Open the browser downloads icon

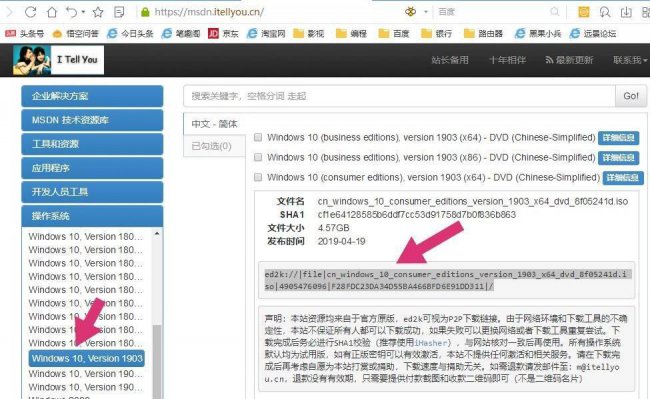click(626, 12)
